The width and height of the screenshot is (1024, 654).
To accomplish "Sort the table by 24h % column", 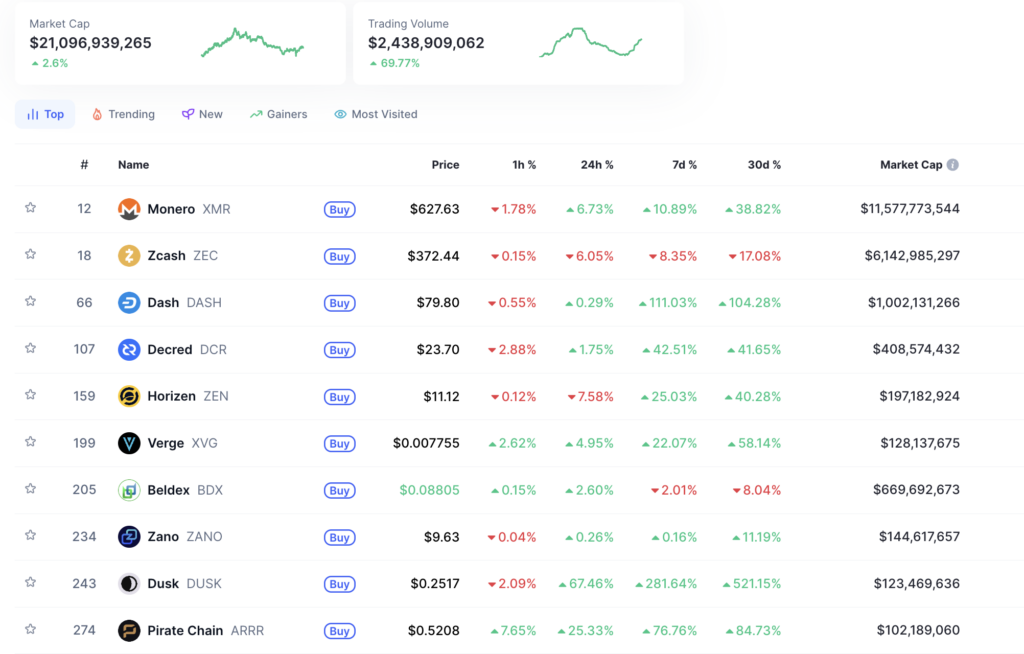I will tap(597, 165).
